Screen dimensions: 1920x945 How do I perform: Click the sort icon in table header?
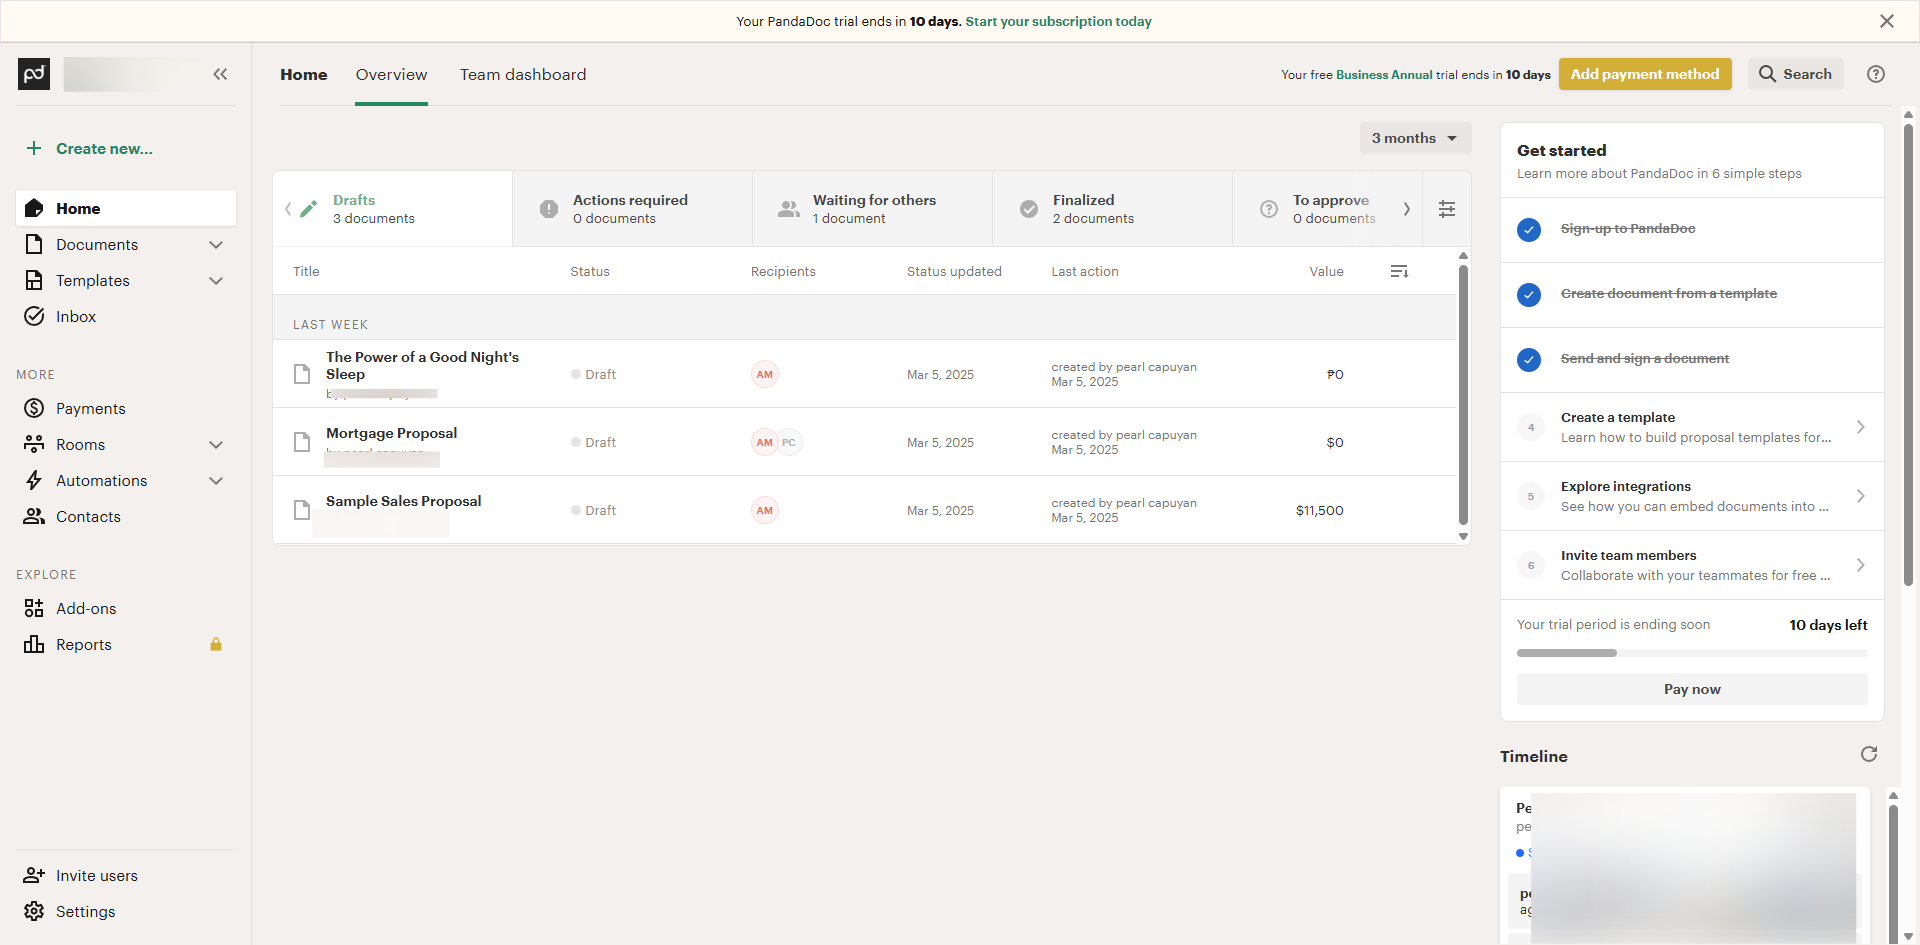1399,272
